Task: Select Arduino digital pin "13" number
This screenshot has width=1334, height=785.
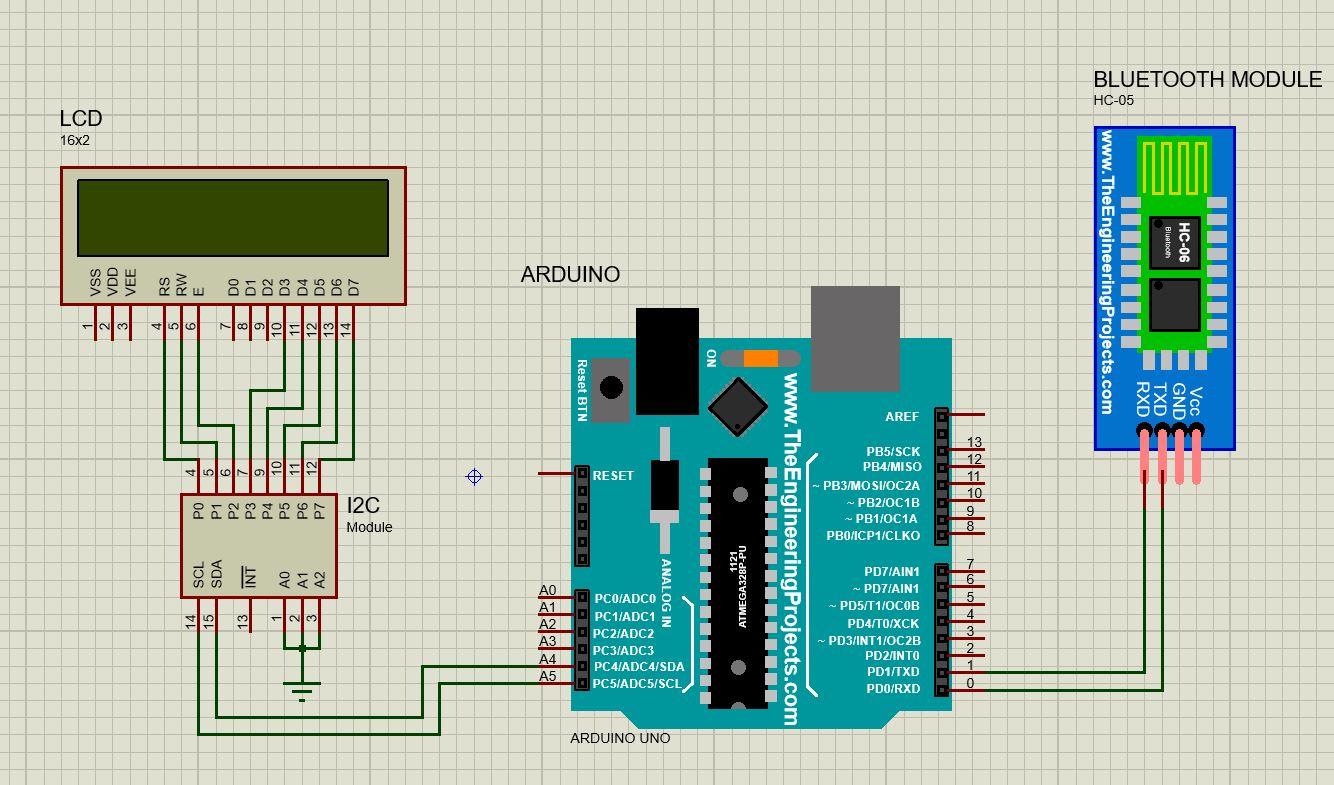Action: (x=974, y=442)
